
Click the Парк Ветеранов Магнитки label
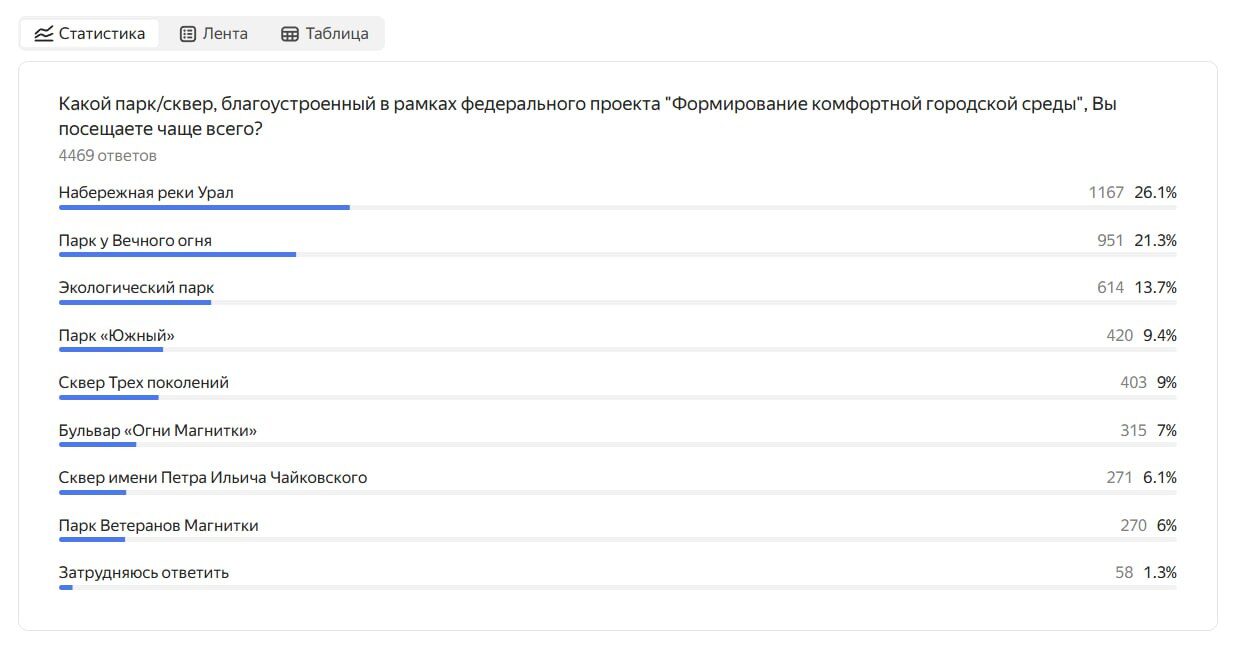point(159,525)
